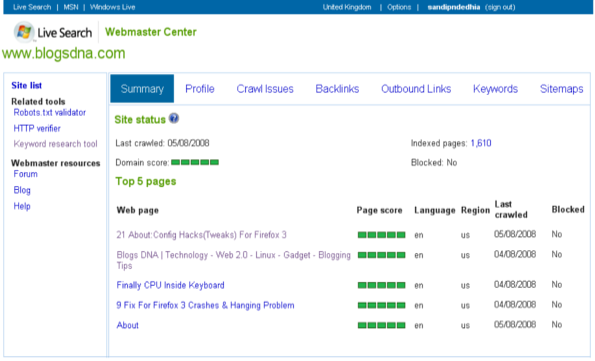
Task: Open the Outbound Links tab
Action: [416, 89]
